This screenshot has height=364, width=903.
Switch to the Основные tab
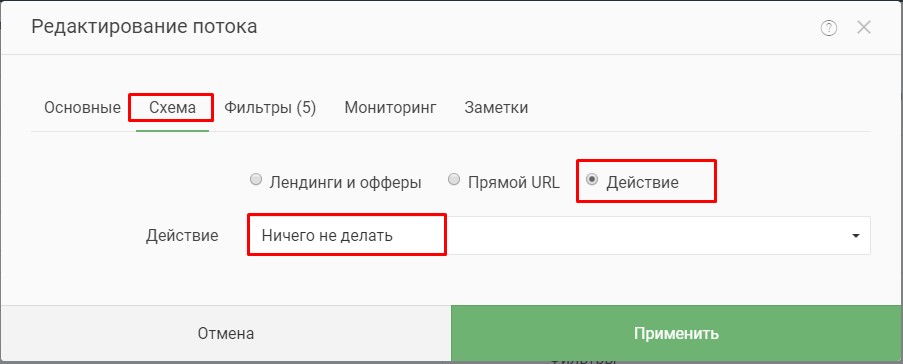coord(82,108)
